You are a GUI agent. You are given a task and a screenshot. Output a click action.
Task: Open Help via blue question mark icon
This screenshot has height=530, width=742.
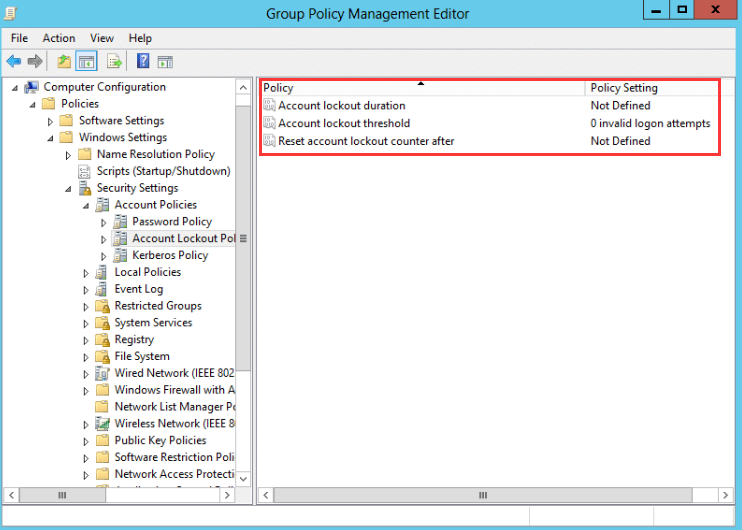coord(143,62)
